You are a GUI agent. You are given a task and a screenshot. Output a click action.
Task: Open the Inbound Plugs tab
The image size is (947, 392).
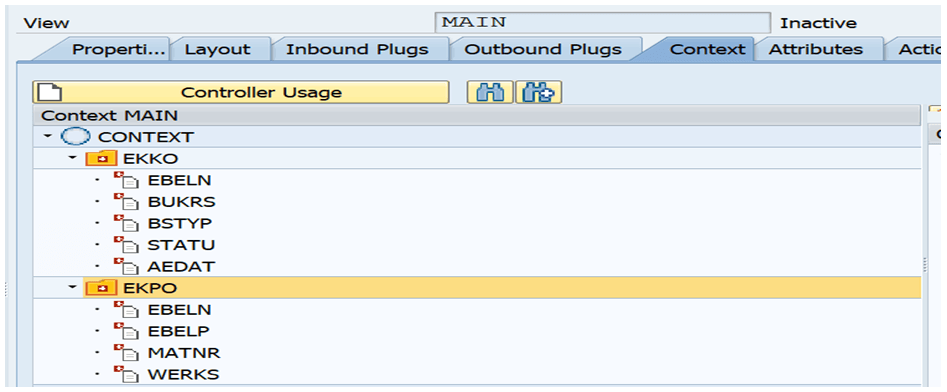click(x=357, y=49)
